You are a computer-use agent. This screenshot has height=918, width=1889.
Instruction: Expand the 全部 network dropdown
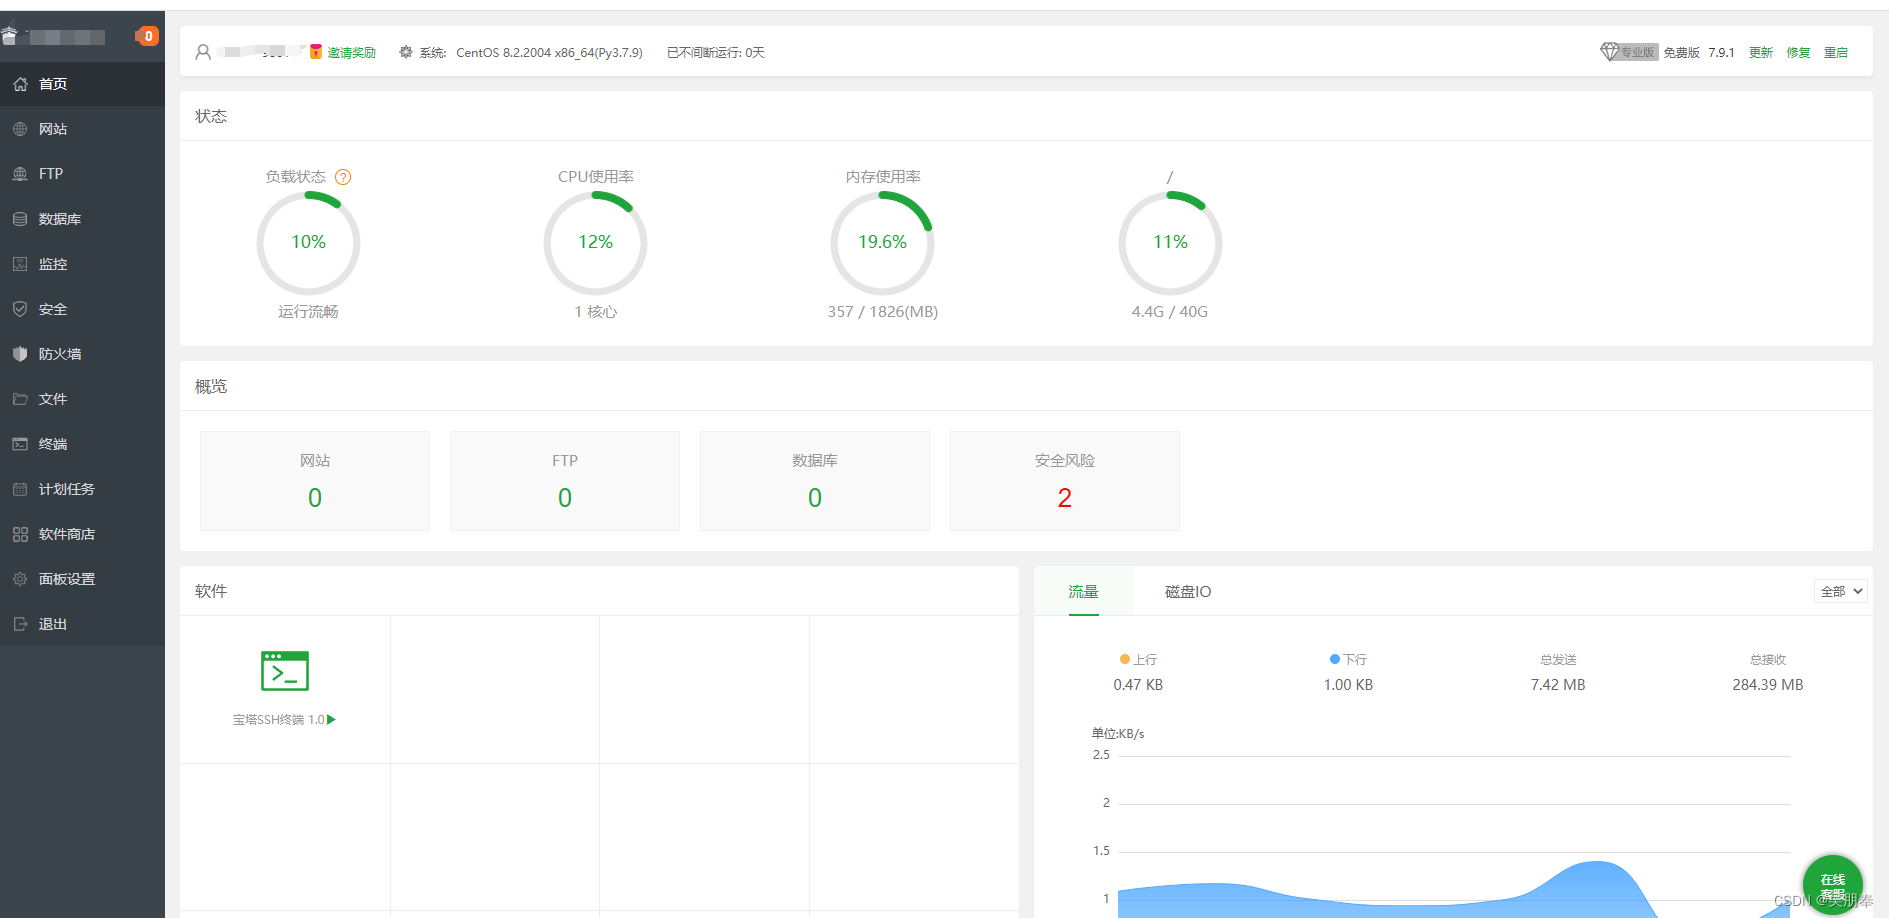coord(1840,591)
